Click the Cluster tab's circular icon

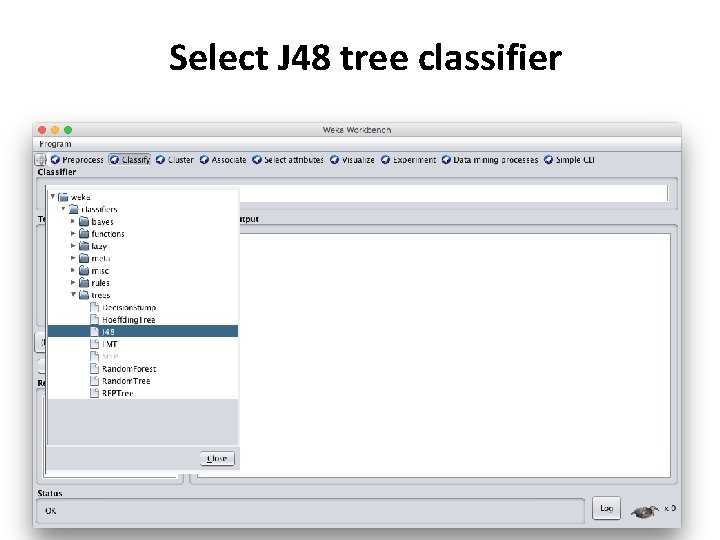pyautogui.click(x=160, y=160)
